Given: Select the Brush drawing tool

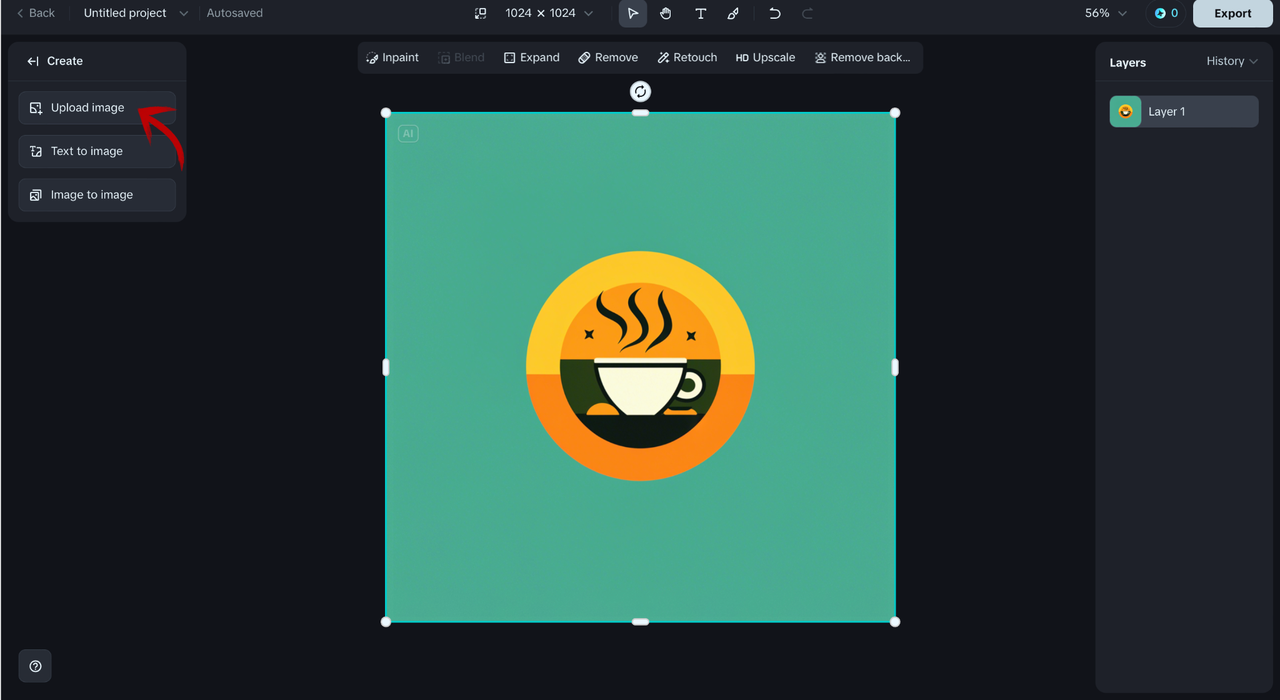Looking at the screenshot, I should coord(733,13).
